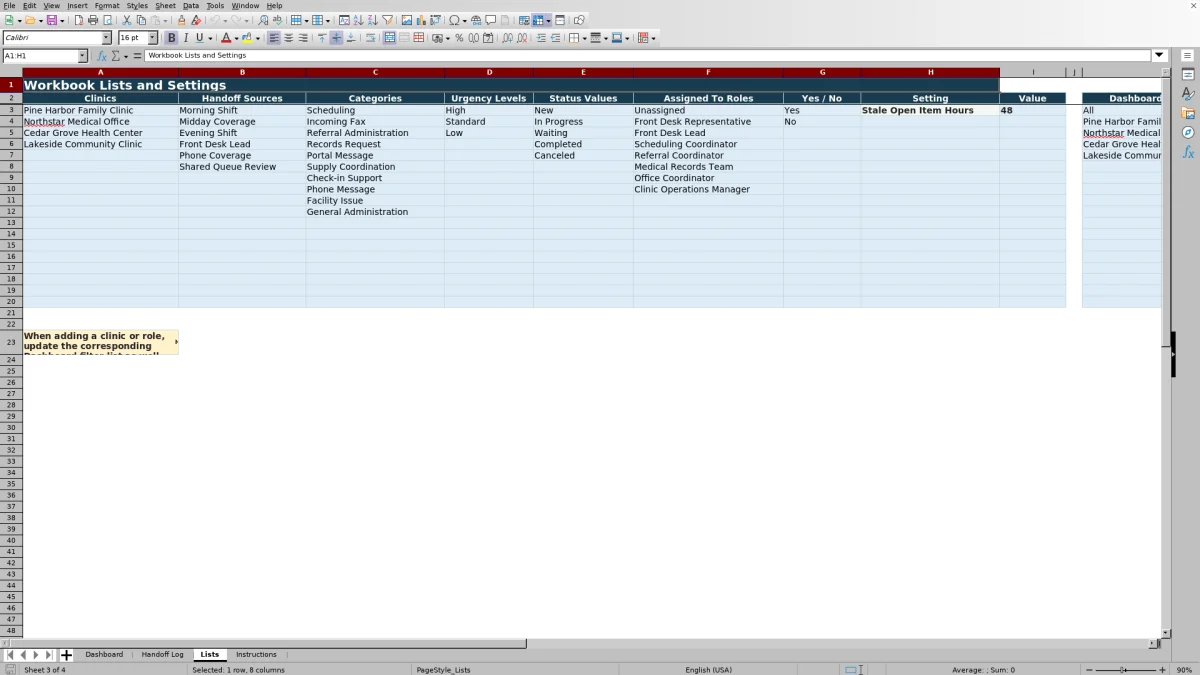Click the English (USA) language status
Image resolution: width=1200 pixels, height=675 pixels.
click(708, 670)
